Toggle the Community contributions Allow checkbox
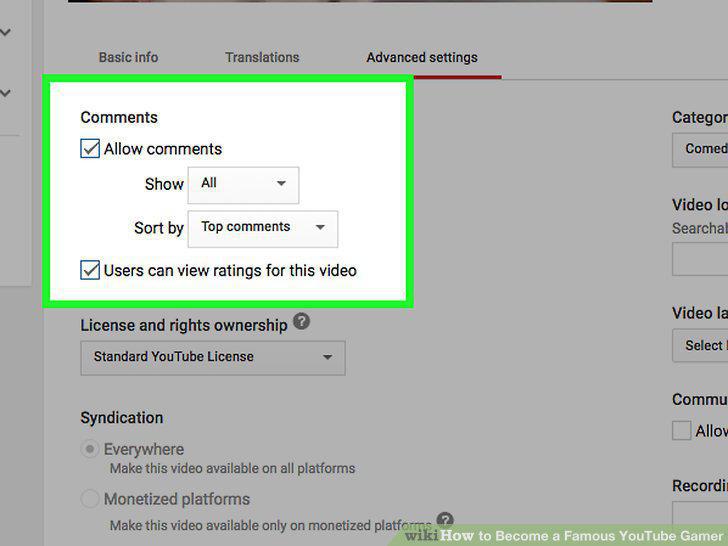The width and height of the screenshot is (728, 546). click(682, 430)
